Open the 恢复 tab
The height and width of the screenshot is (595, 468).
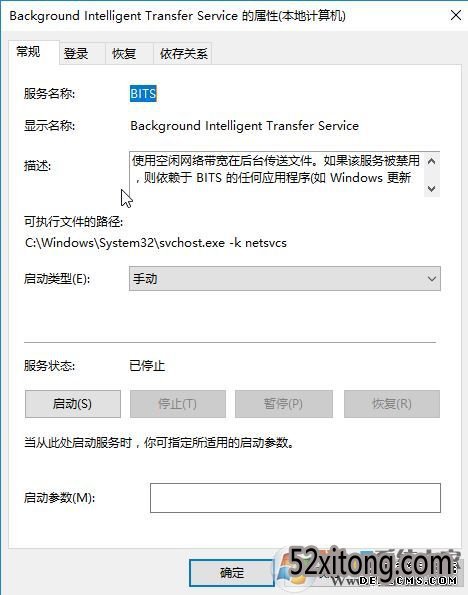pyautogui.click(x=124, y=54)
